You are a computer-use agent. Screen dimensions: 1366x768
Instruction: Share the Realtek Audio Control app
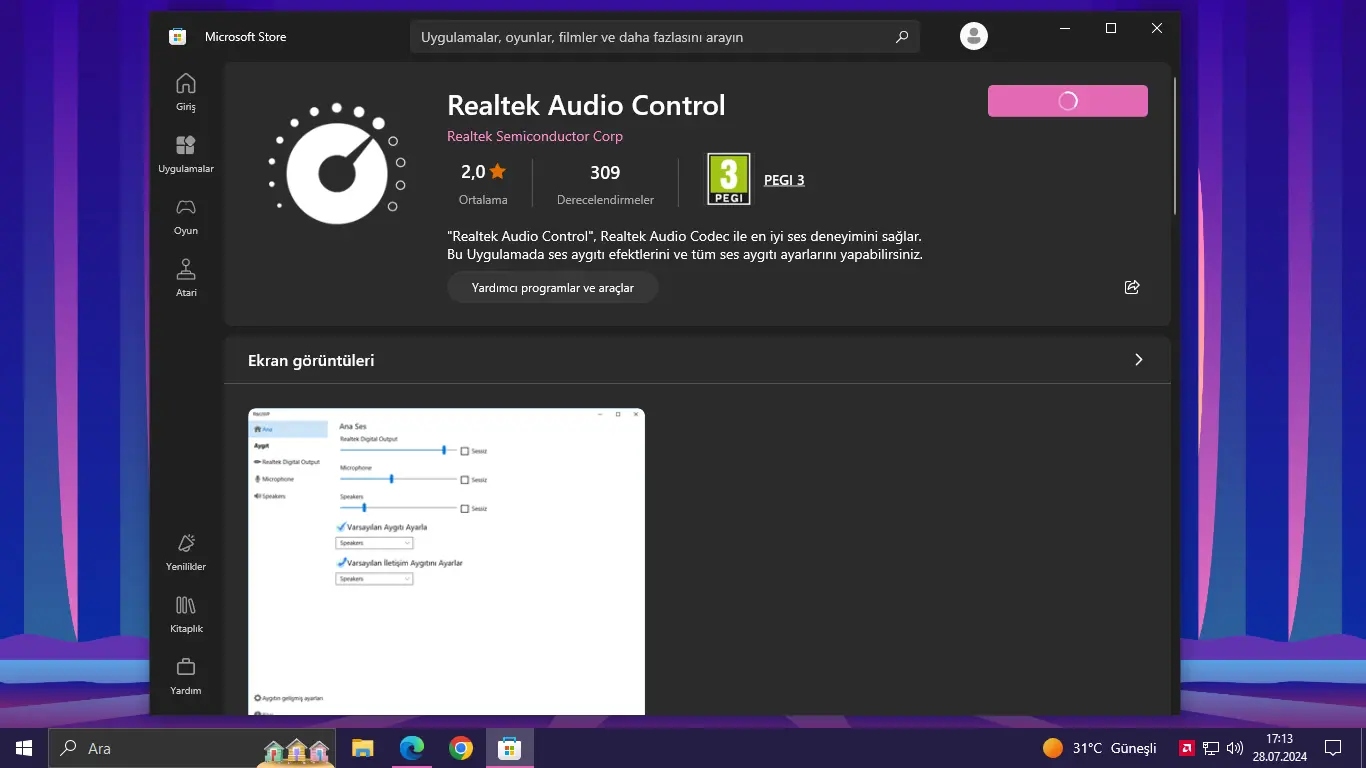tap(1132, 287)
